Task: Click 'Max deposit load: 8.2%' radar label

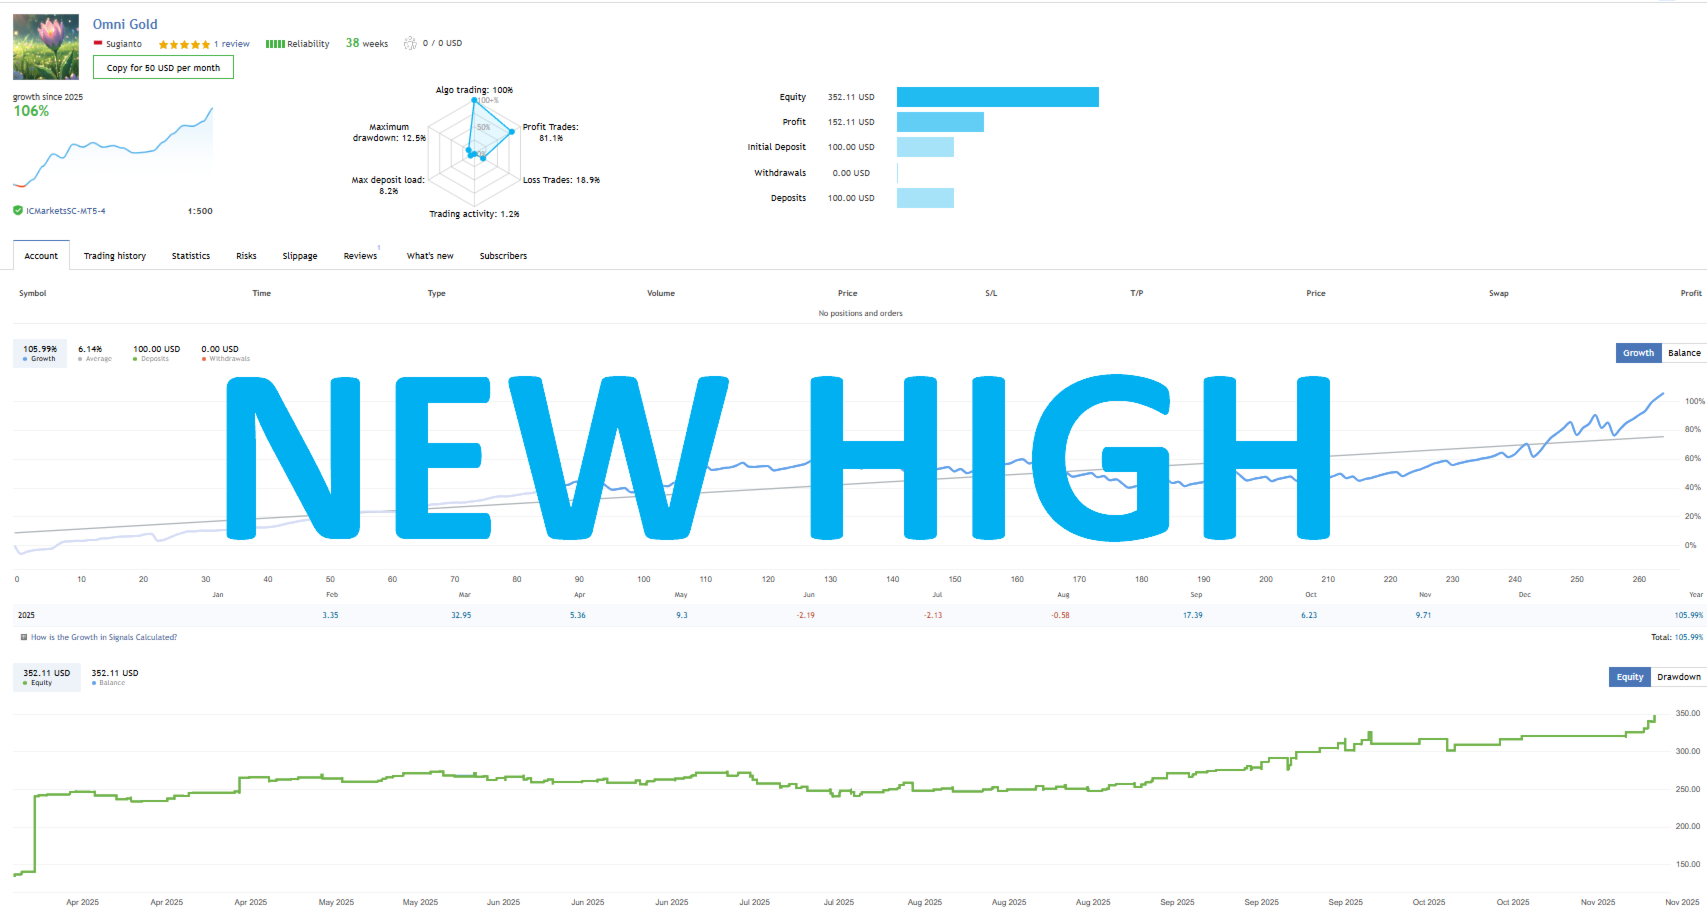Action: click(x=388, y=185)
